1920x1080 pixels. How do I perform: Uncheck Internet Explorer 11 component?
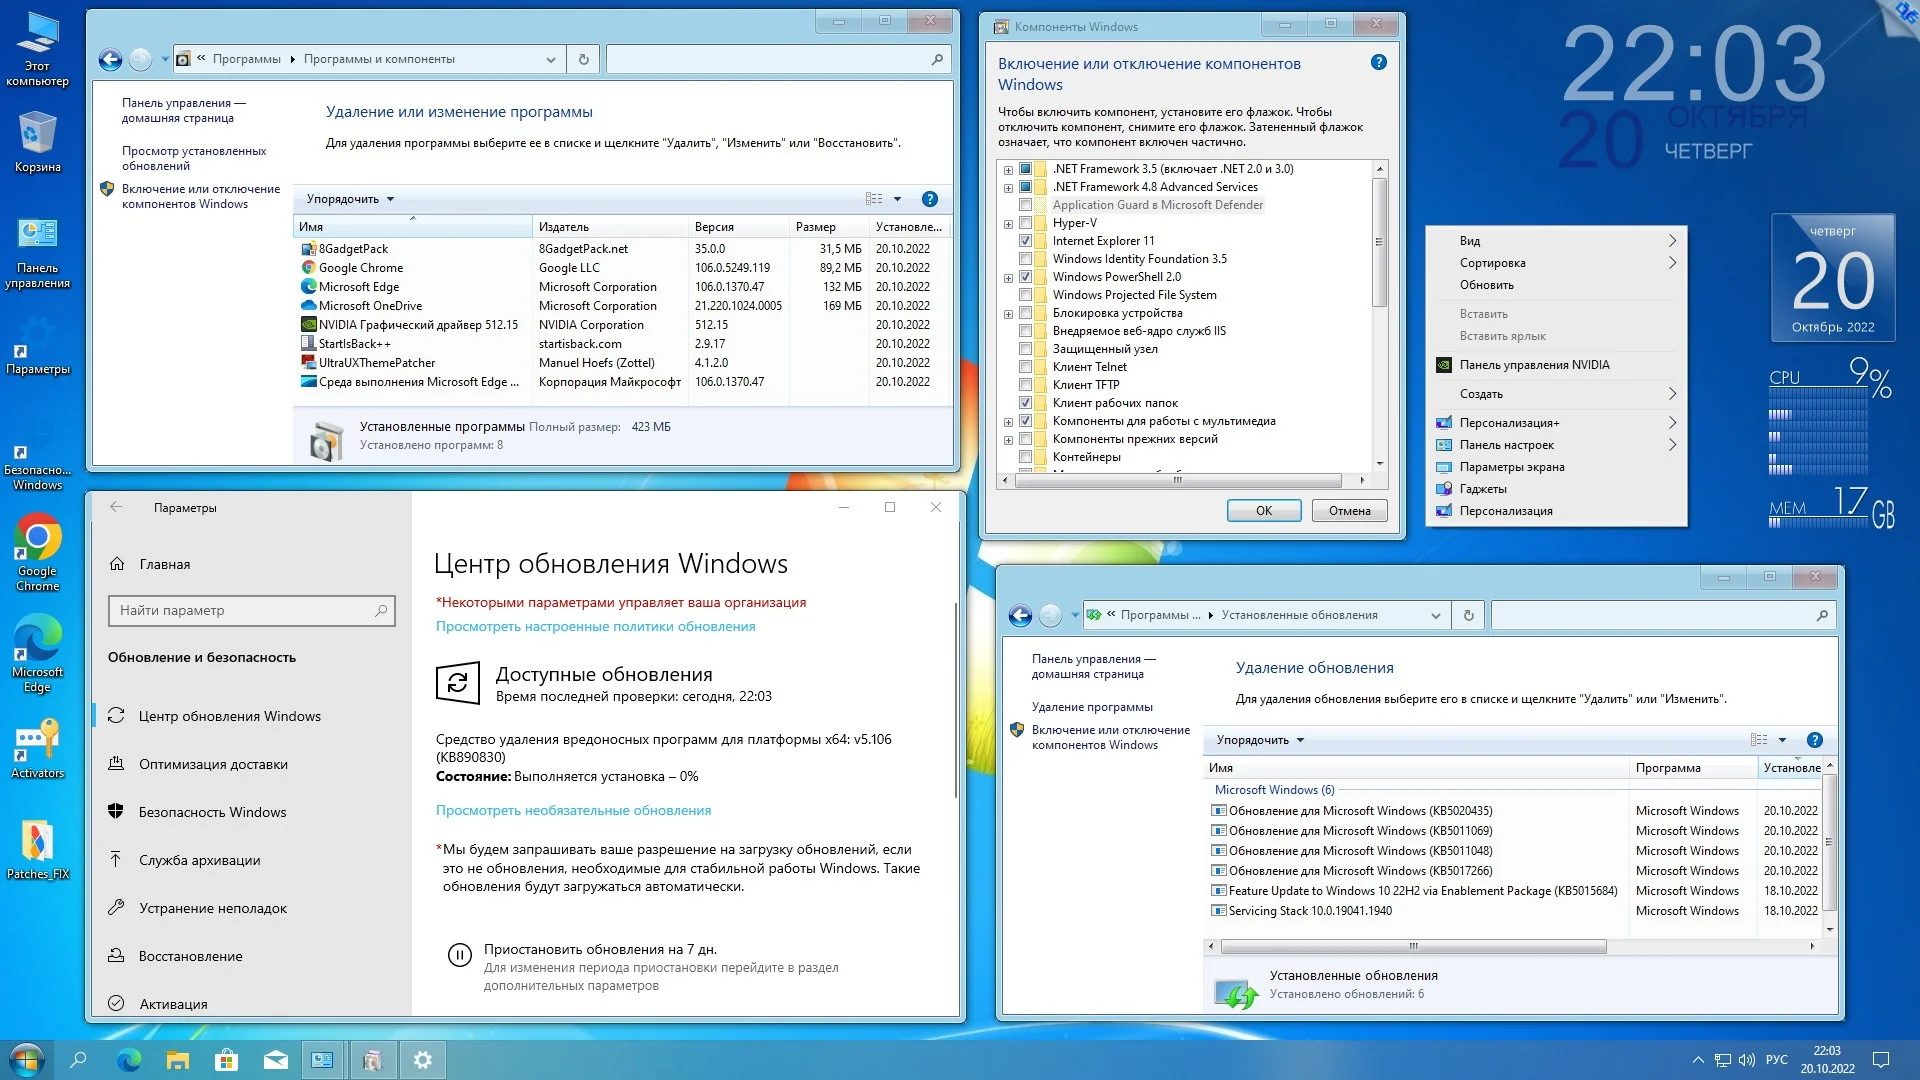point(1025,241)
